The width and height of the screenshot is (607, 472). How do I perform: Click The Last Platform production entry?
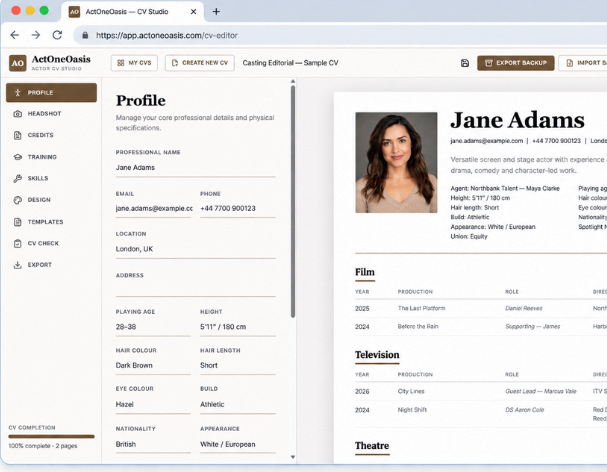pos(422,308)
